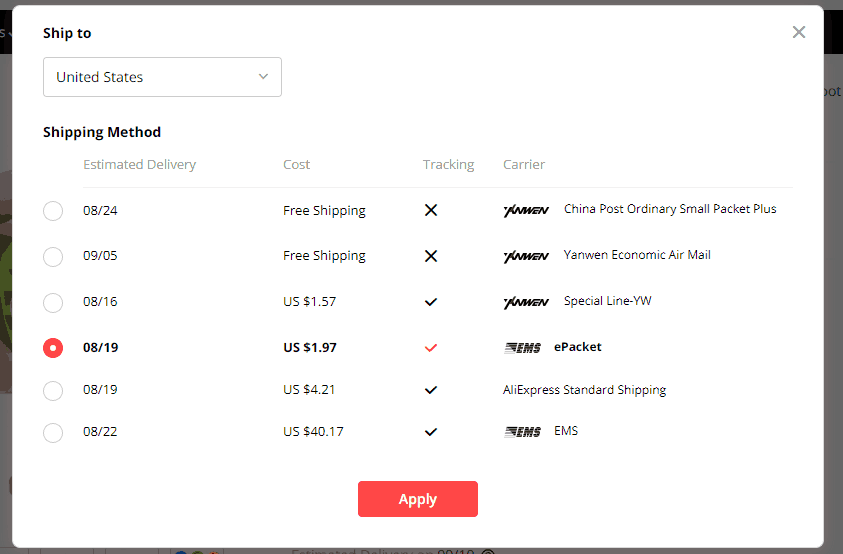Select the 08/24 Free Shipping radio button

pyautogui.click(x=53, y=211)
